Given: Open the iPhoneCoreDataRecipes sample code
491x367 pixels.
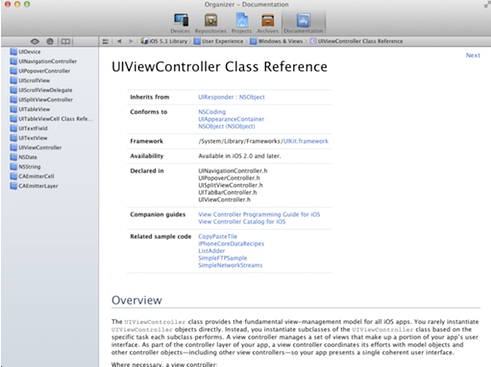Looking at the screenshot, I should (231, 244).
